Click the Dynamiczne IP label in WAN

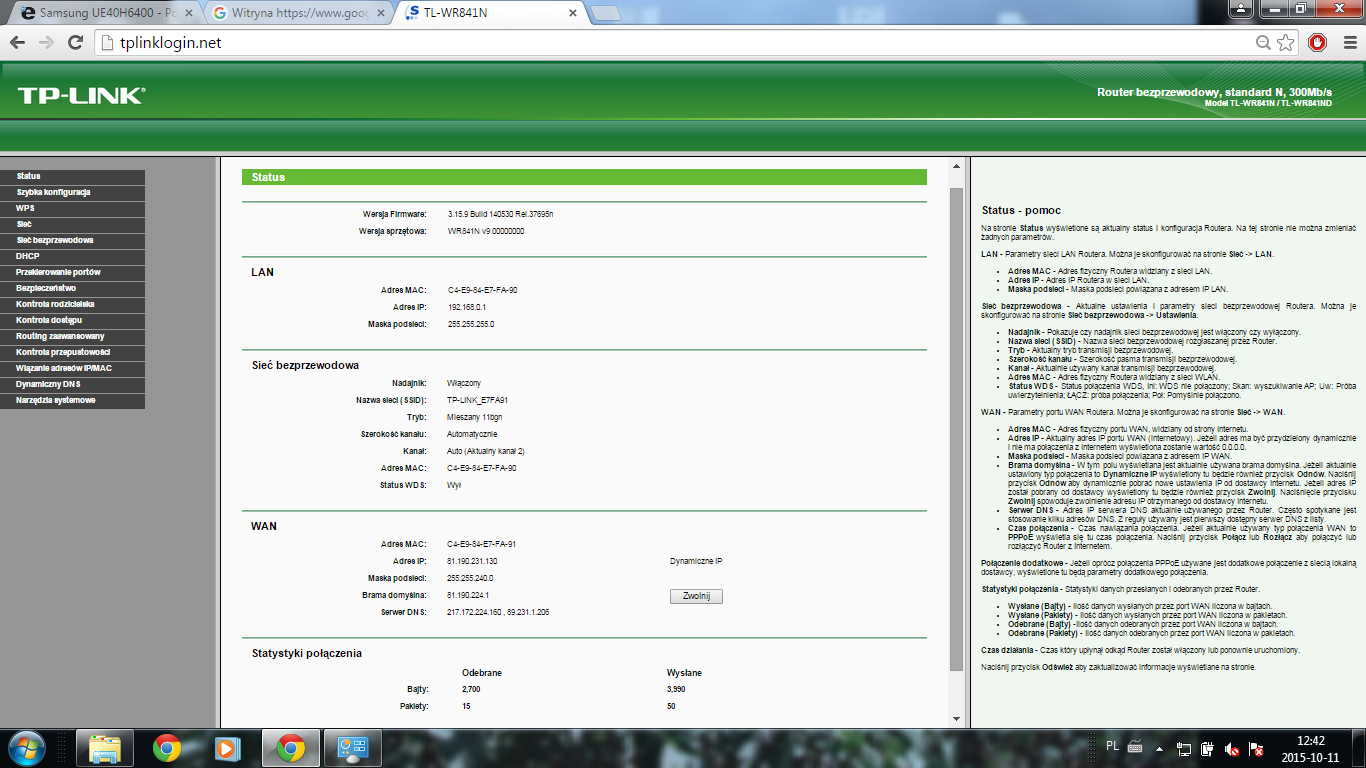coord(696,561)
